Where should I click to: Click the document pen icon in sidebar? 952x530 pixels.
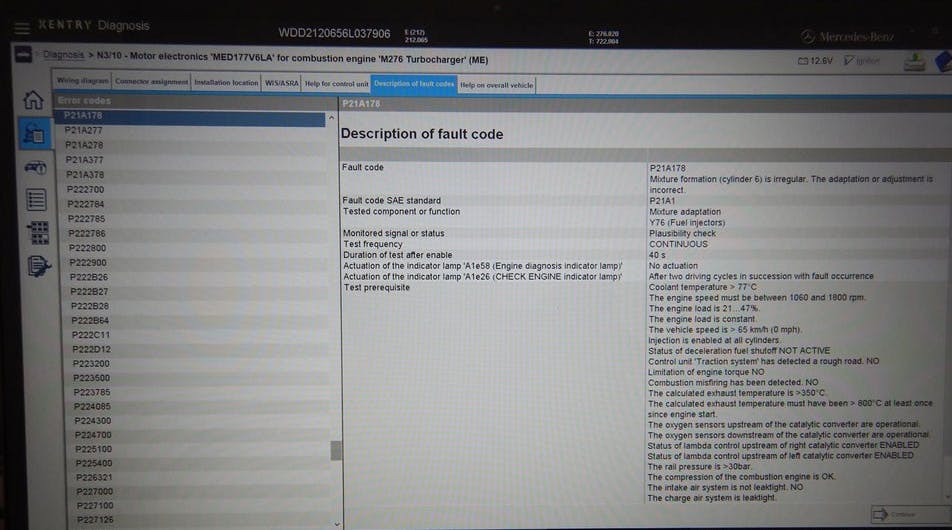40,265
